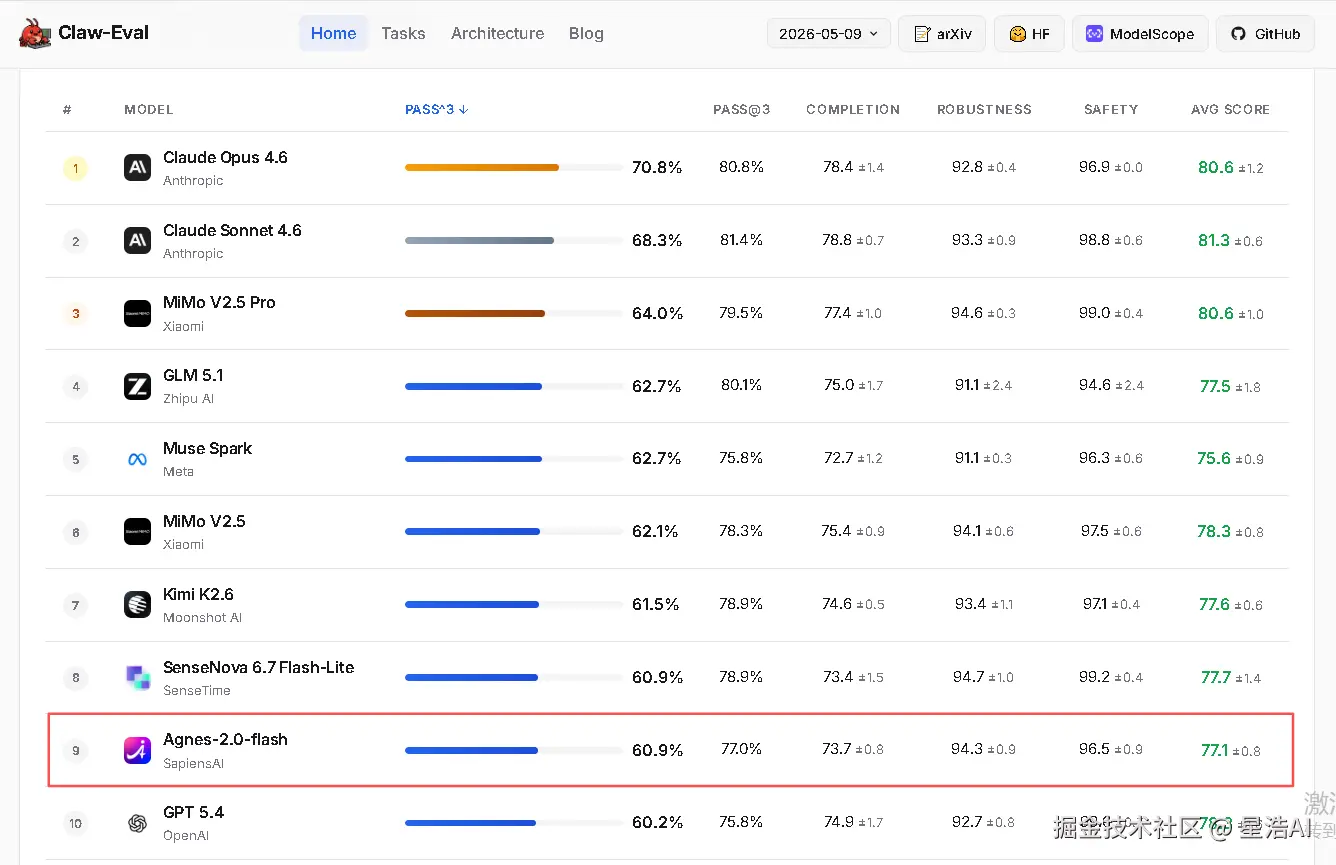Click the Kimi K2.6 model name

click(x=198, y=594)
